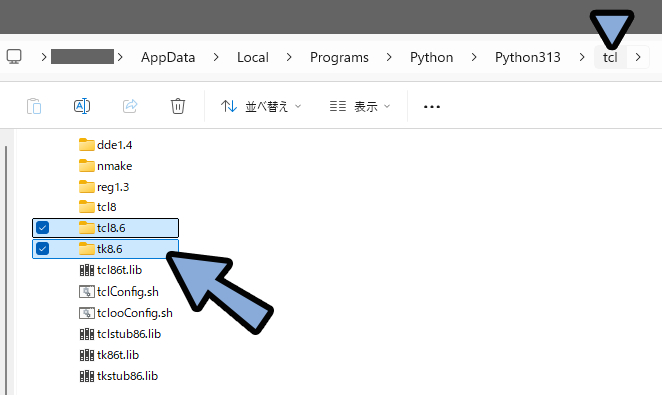
Task: Go to Python in the breadcrumb
Action: [431, 57]
